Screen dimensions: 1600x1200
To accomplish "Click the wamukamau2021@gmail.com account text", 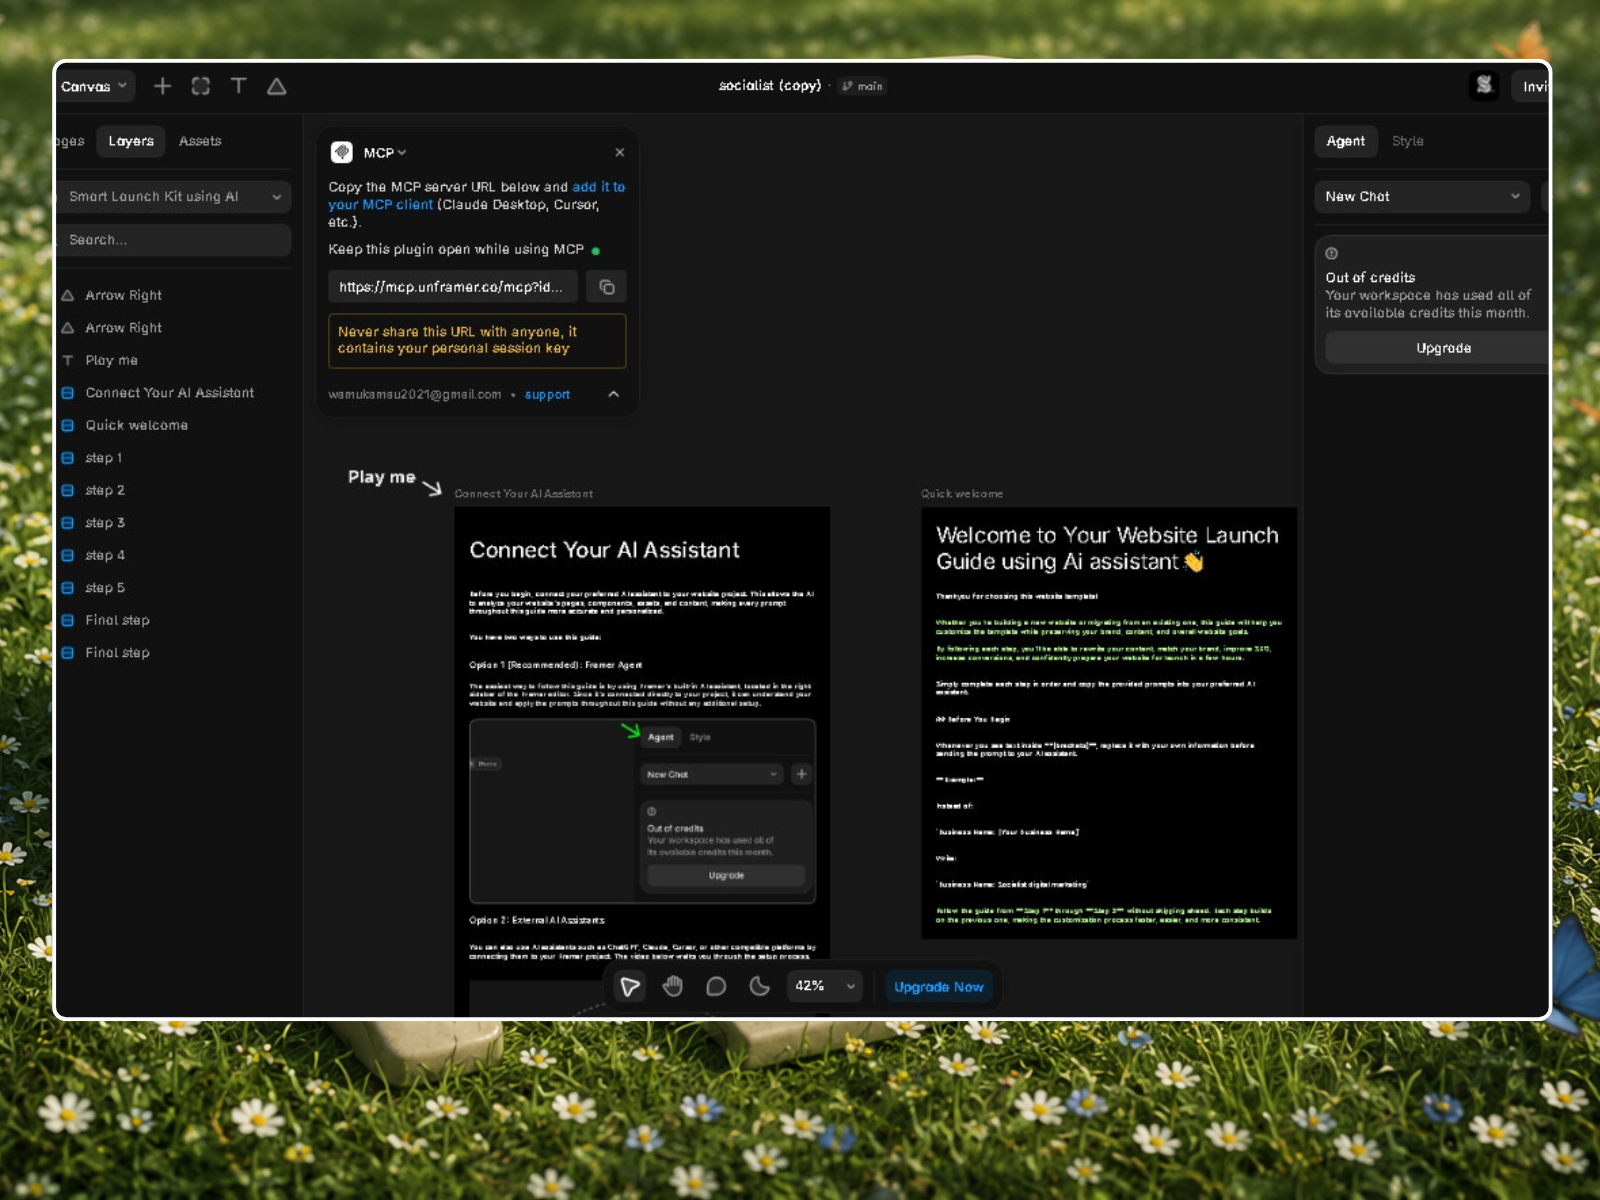I will point(415,395).
